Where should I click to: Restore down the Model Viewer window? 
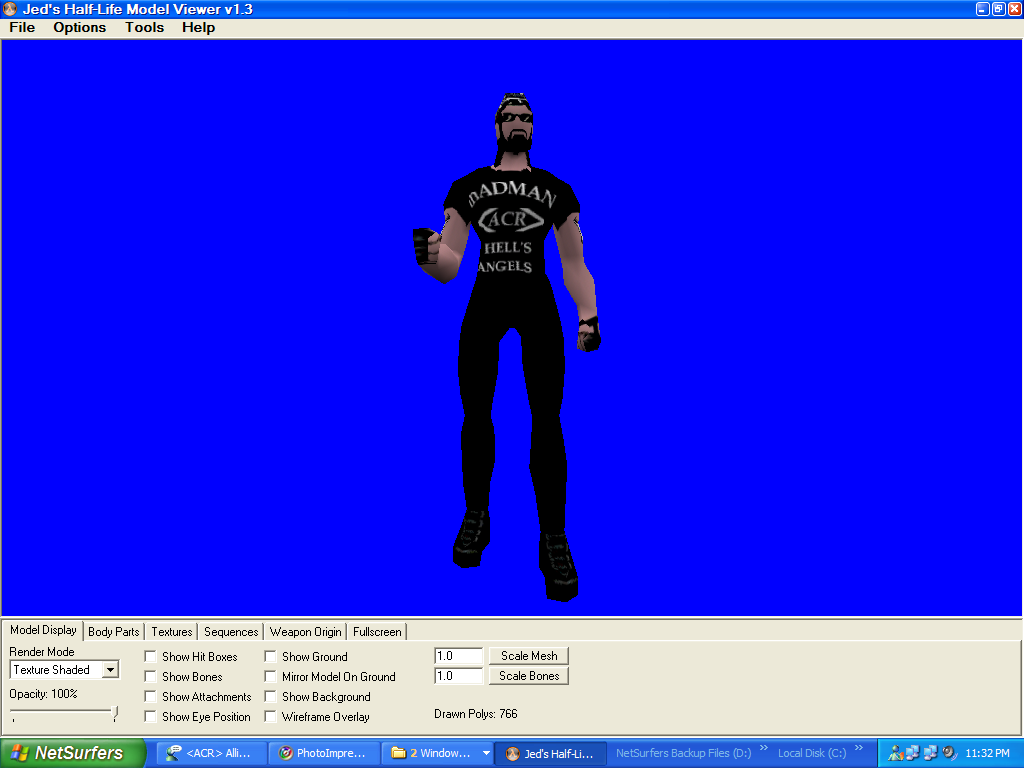tap(999, 9)
